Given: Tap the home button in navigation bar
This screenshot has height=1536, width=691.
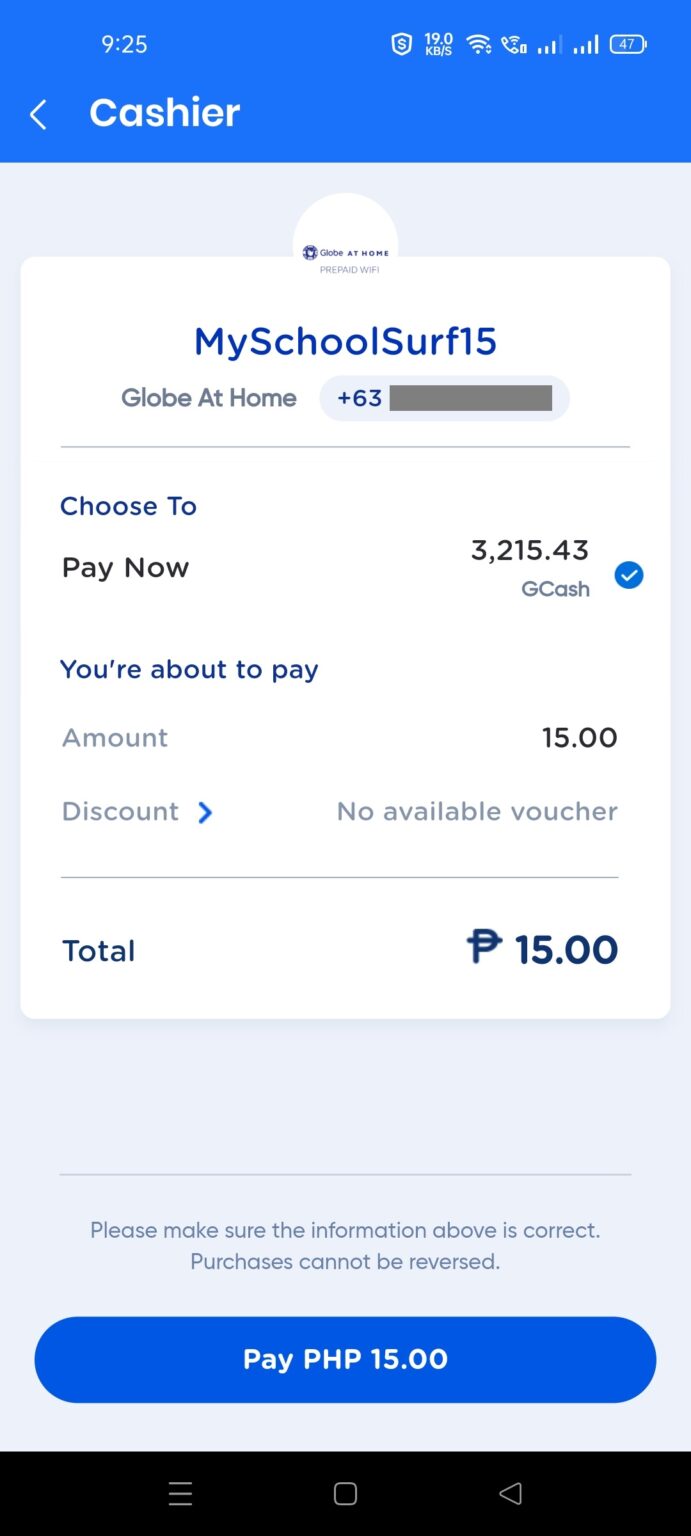Looking at the screenshot, I should click(x=345, y=1493).
